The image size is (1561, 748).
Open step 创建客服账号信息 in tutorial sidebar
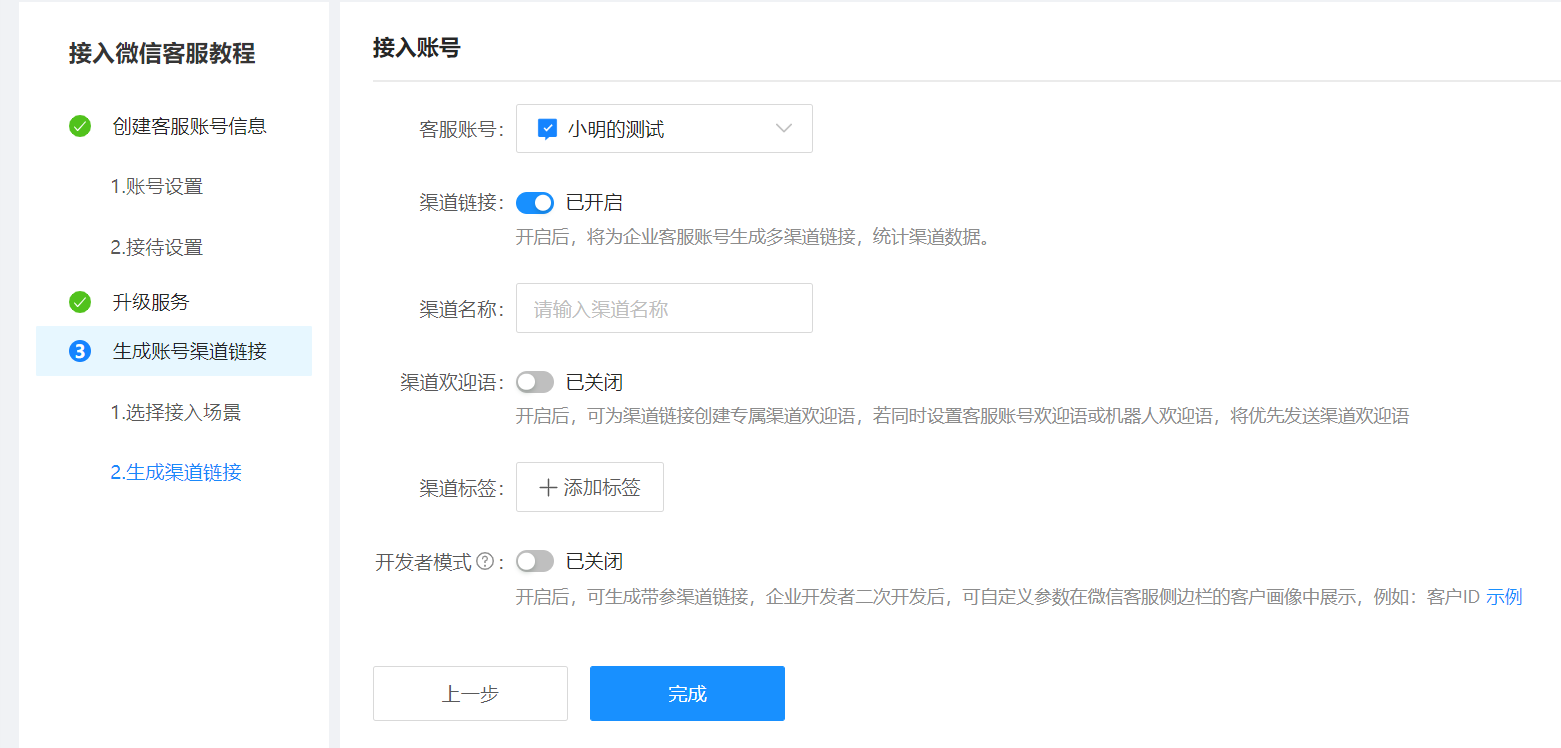189,126
